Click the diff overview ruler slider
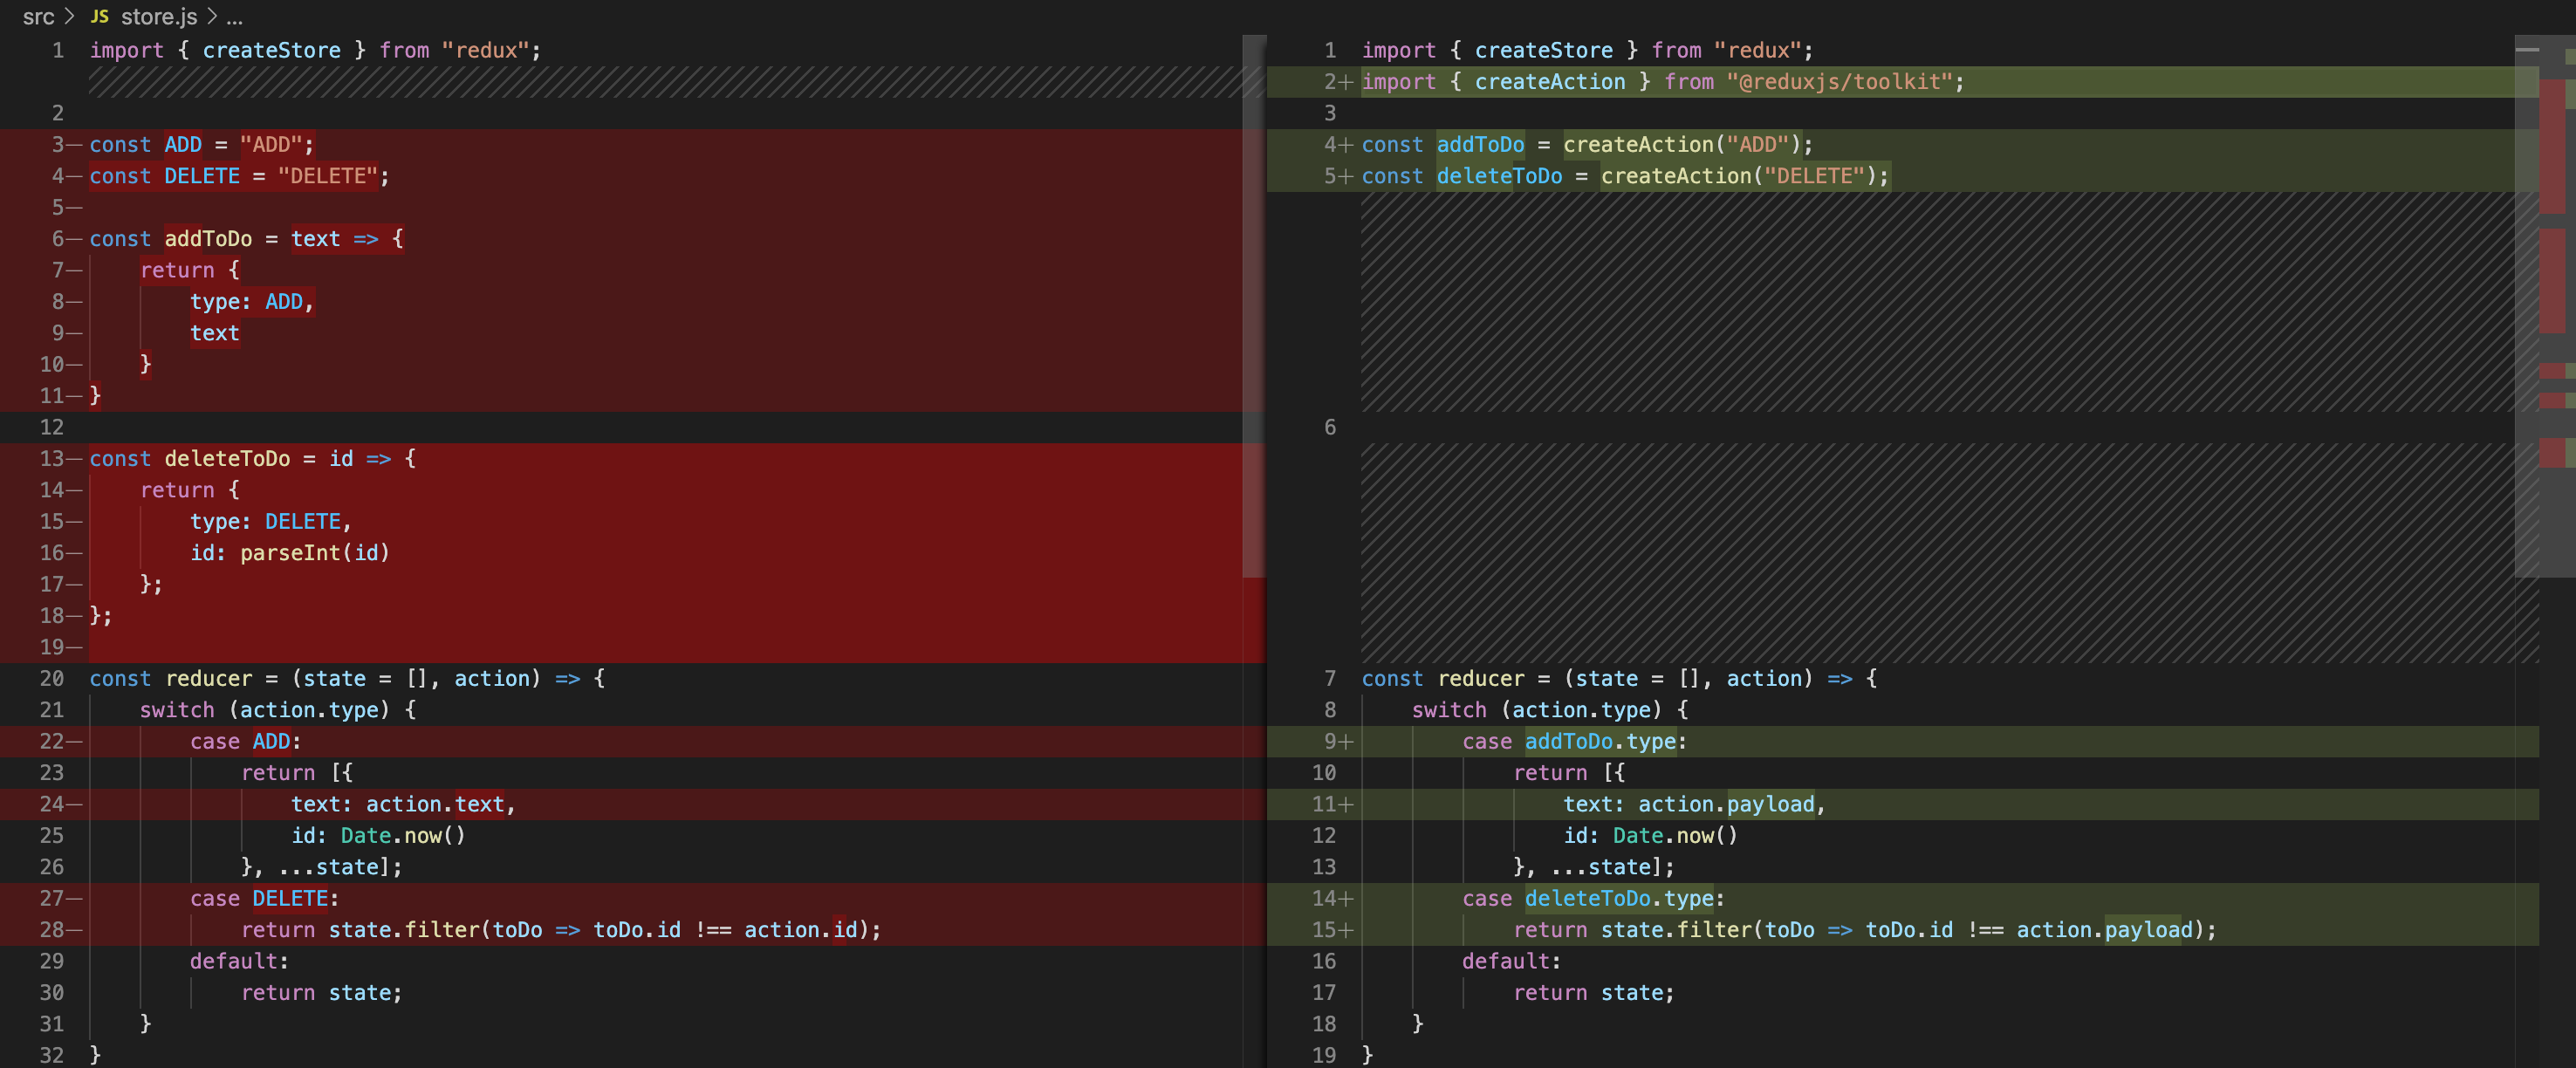The height and width of the screenshot is (1068, 2576). [x=2526, y=305]
